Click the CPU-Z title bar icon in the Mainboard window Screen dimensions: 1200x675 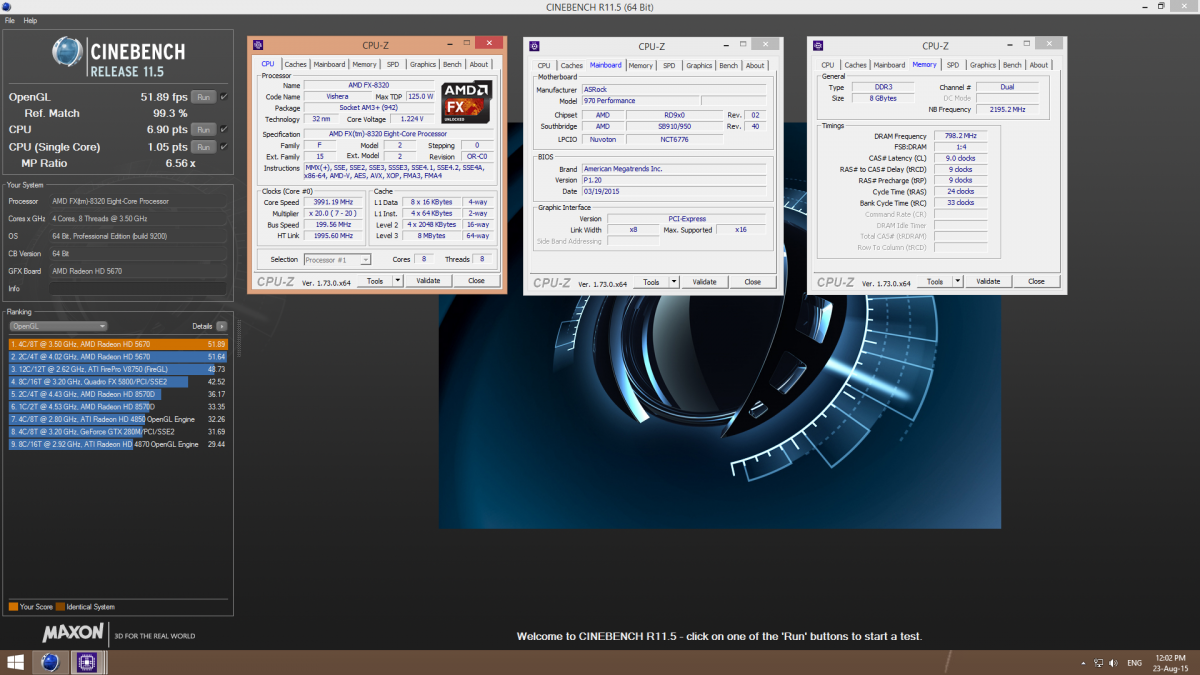[534, 45]
